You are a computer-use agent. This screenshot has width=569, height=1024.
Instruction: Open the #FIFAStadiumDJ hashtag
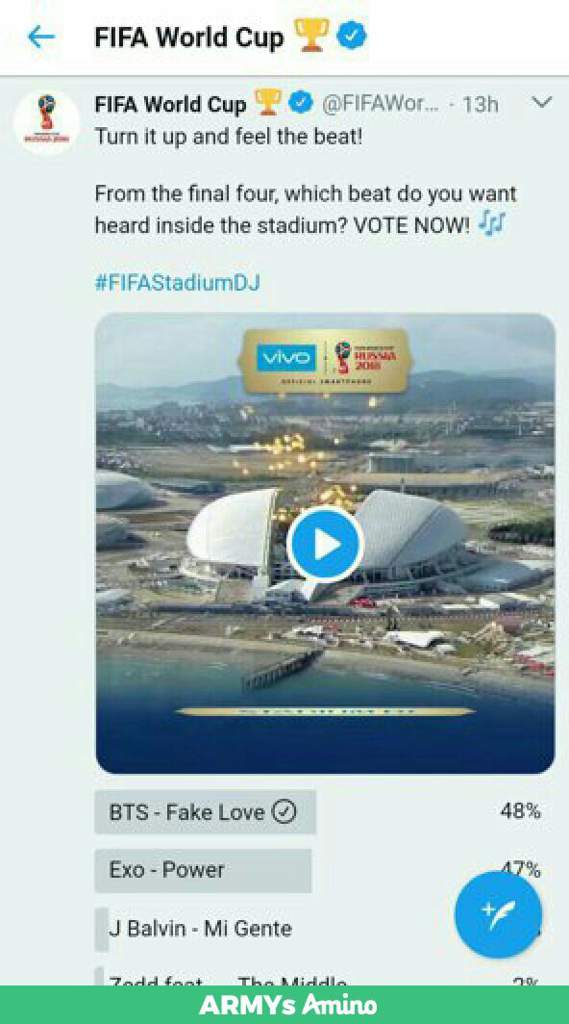177,283
